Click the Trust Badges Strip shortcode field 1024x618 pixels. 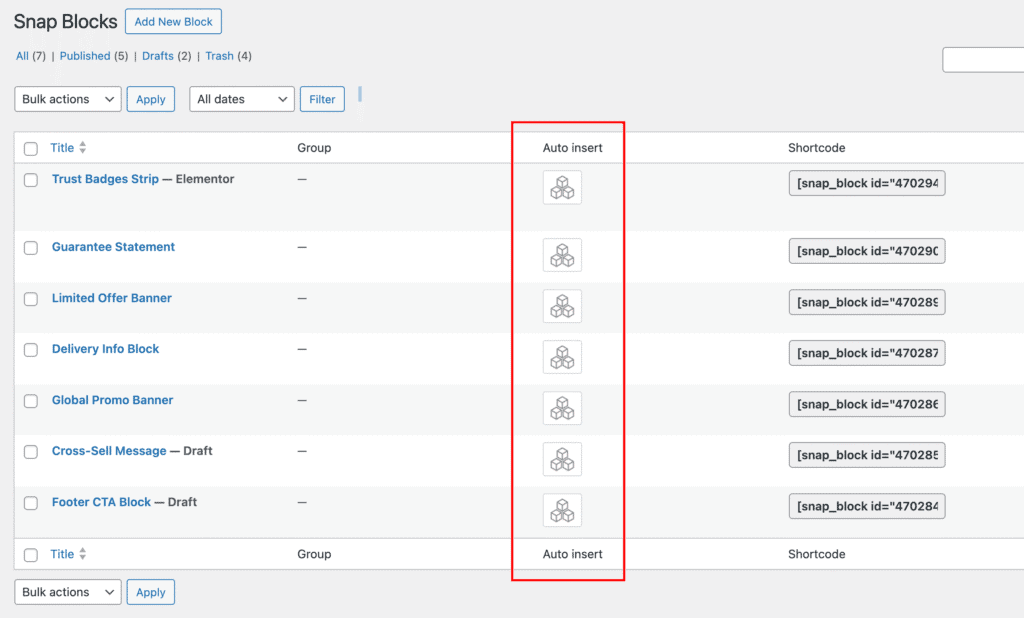pyautogui.click(x=867, y=184)
